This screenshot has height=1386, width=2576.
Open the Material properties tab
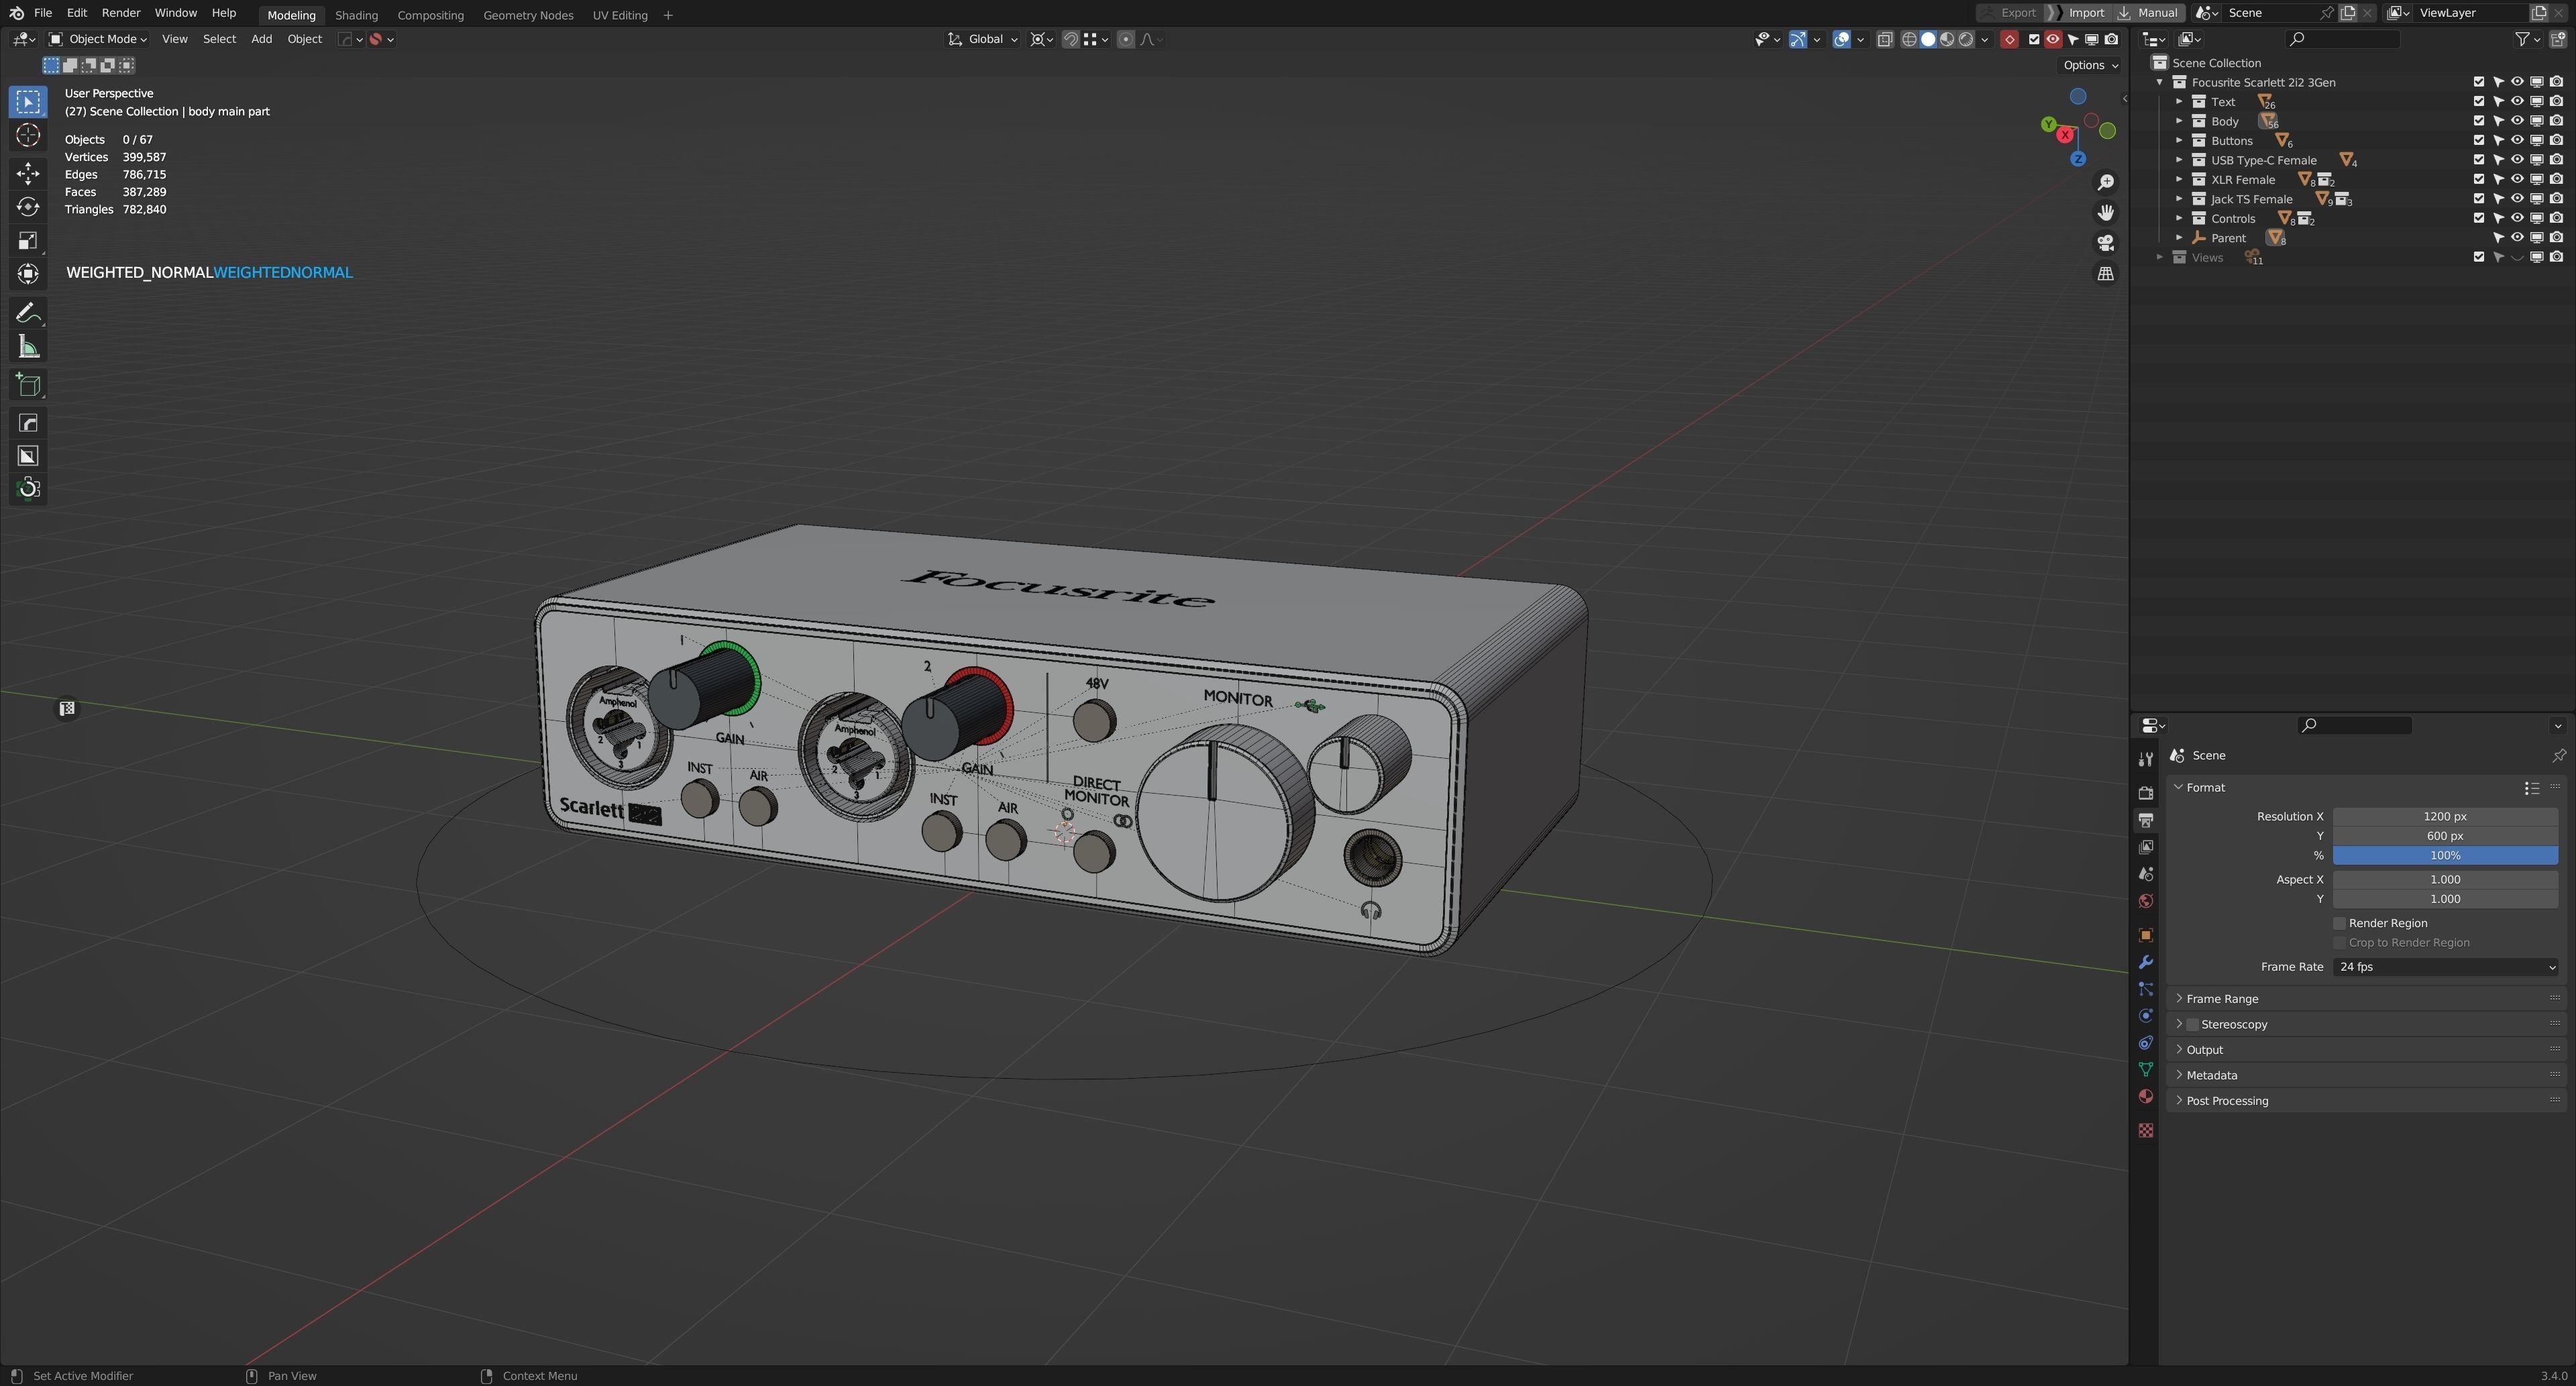coord(2145,1097)
